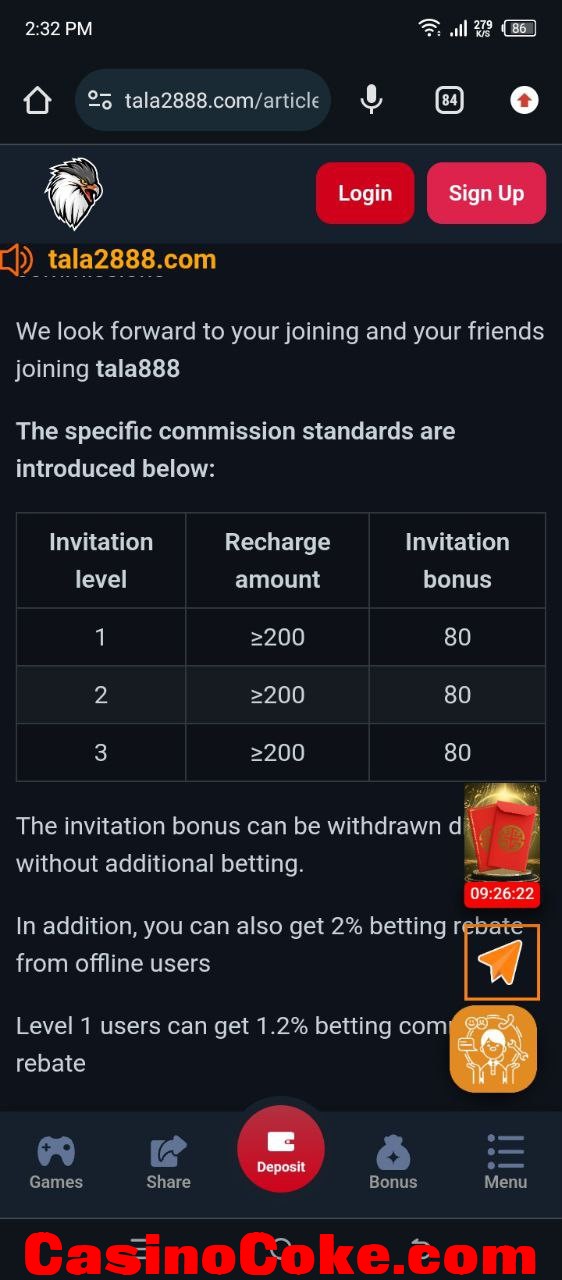Open the tab switcher showing 84
The width and height of the screenshot is (562, 1280).
449,100
